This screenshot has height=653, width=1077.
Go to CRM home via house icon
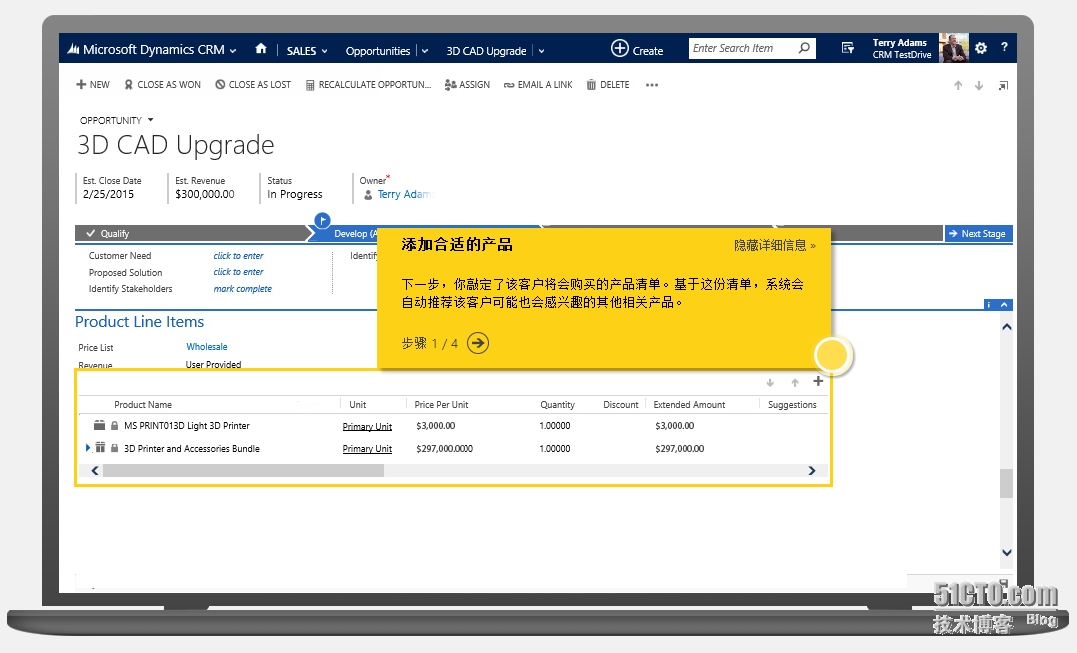pyautogui.click(x=260, y=49)
